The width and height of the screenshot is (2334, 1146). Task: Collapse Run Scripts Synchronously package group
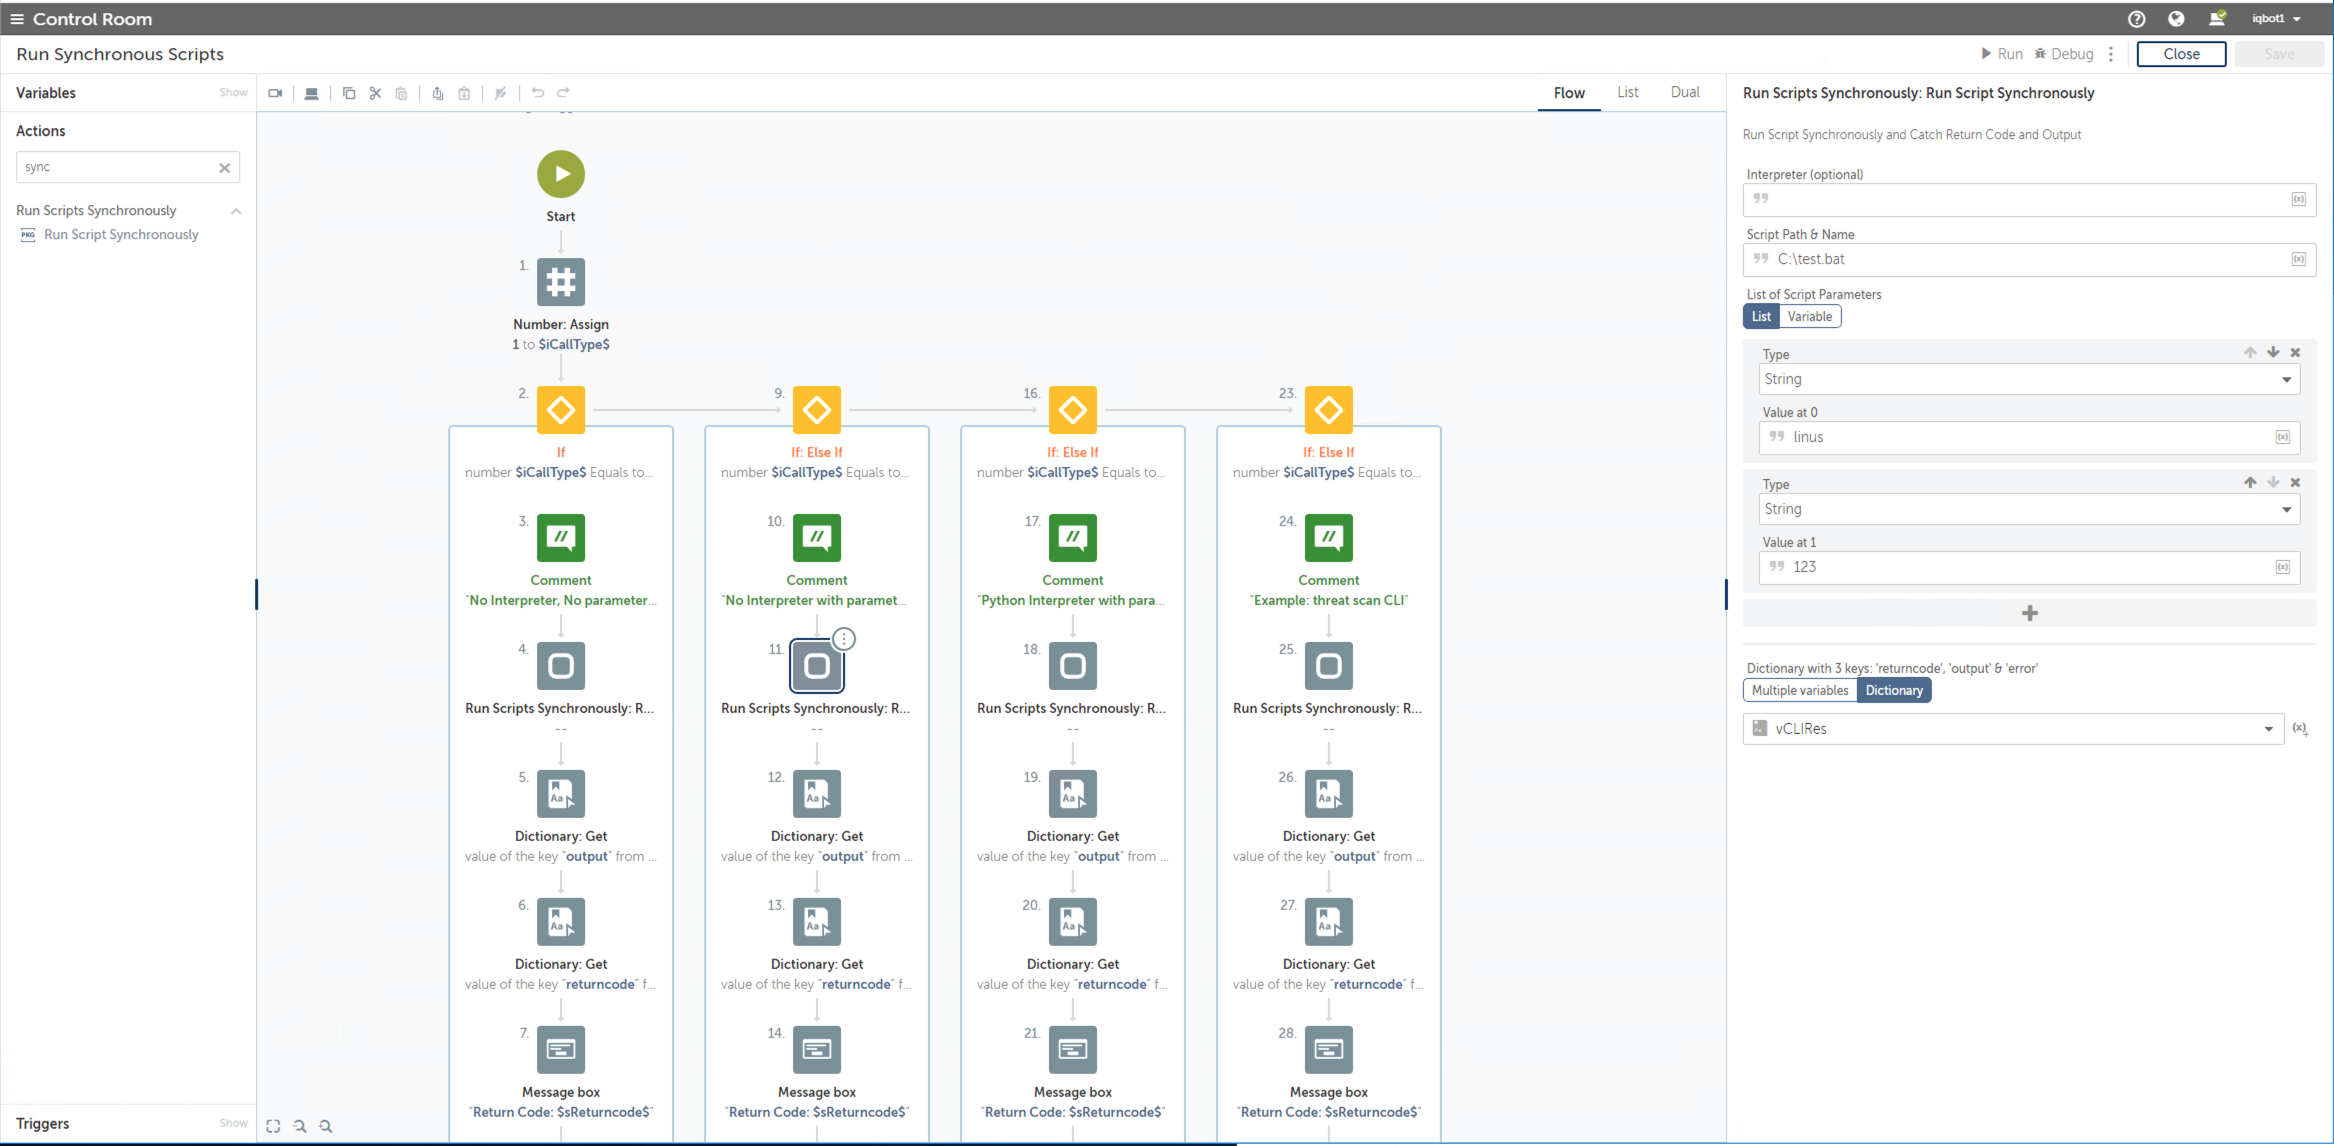[236, 211]
